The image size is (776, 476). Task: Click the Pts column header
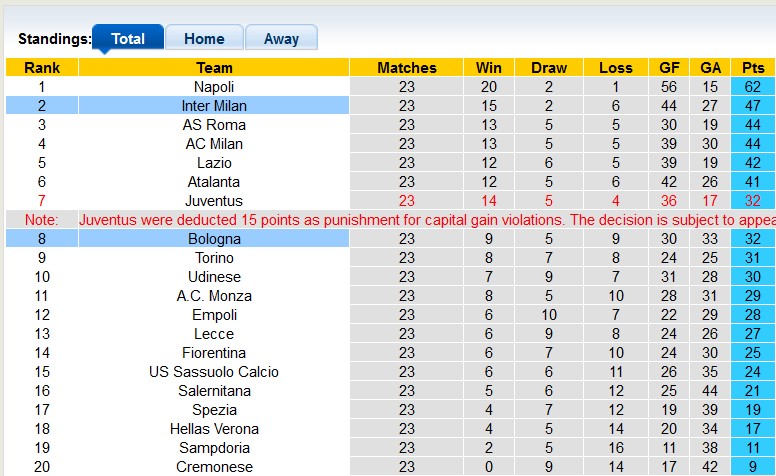[x=753, y=68]
